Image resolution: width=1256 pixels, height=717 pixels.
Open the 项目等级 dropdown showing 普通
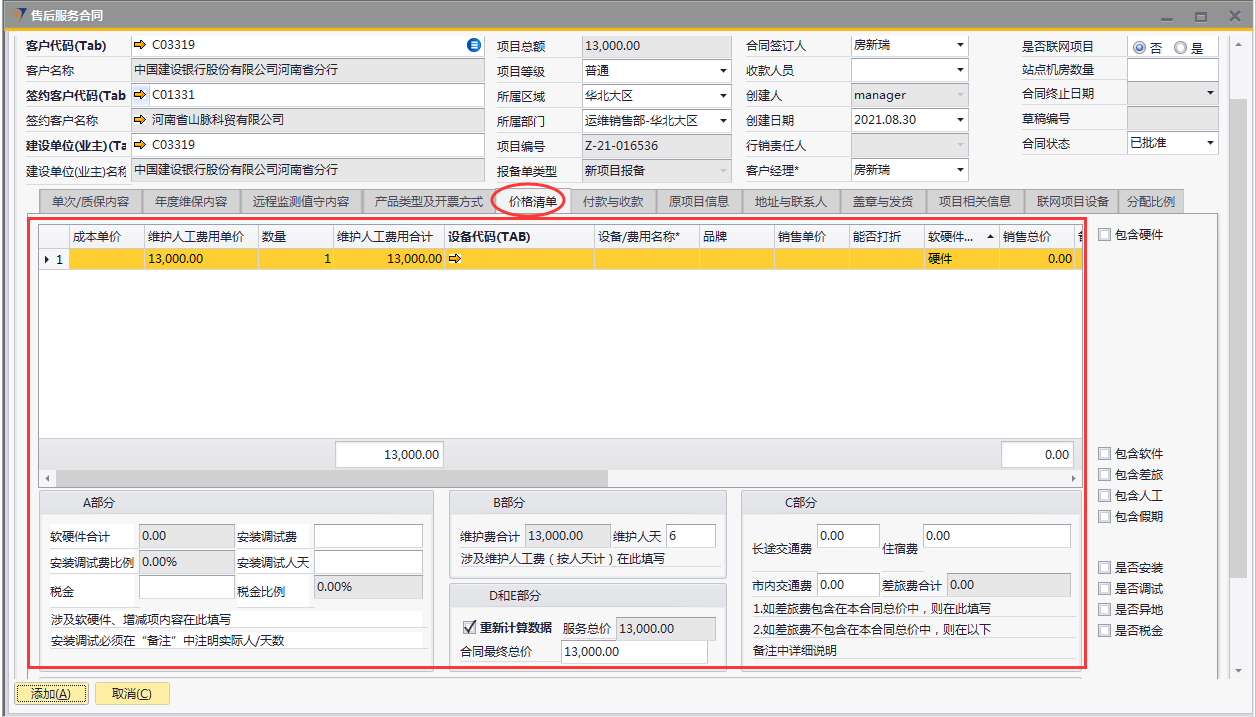point(723,71)
